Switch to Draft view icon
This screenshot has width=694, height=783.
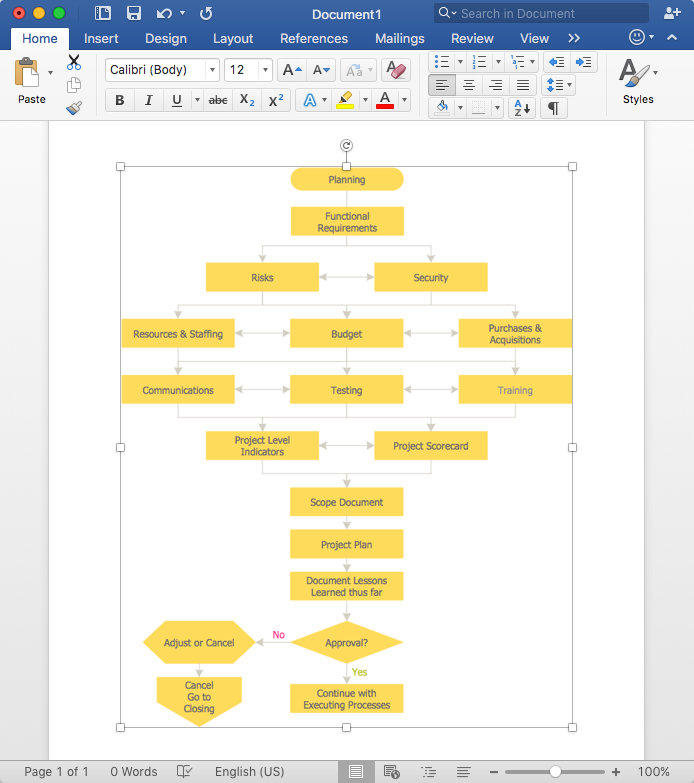[463, 772]
